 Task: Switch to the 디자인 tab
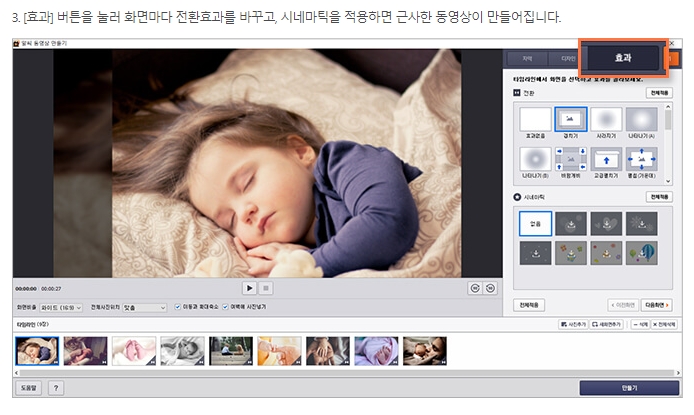[x=567, y=59]
